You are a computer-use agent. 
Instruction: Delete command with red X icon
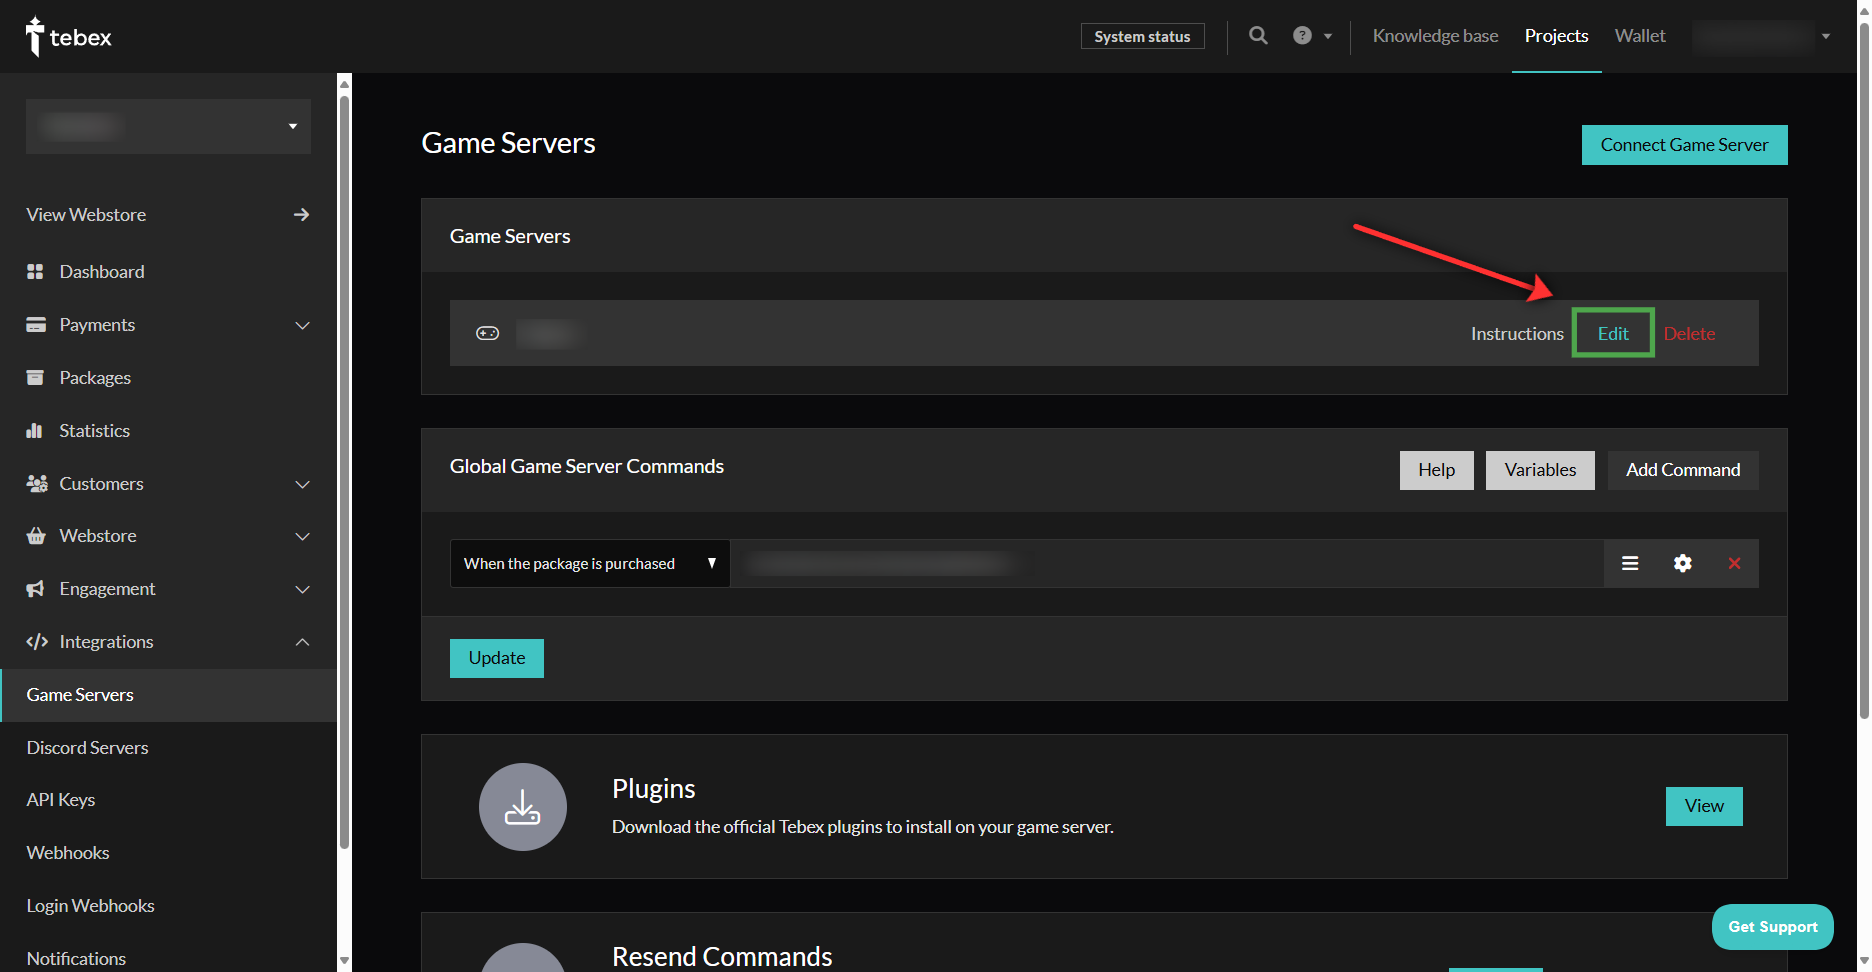coord(1735,564)
